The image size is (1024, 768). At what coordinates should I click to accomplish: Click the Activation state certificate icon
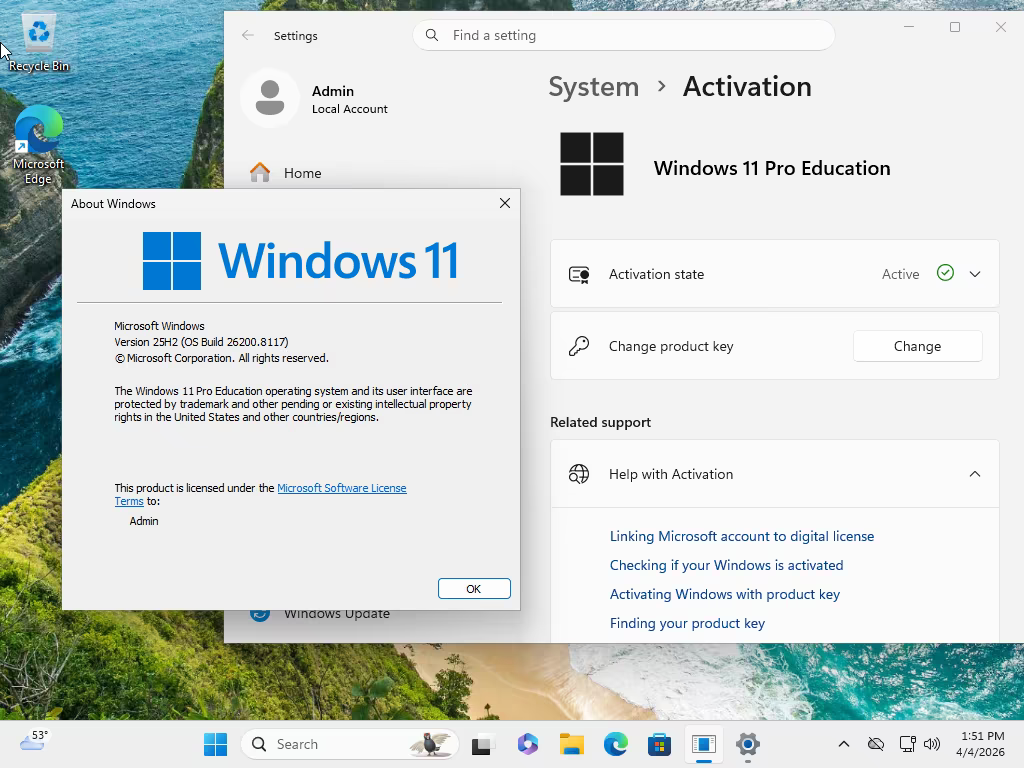pyautogui.click(x=579, y=274)
